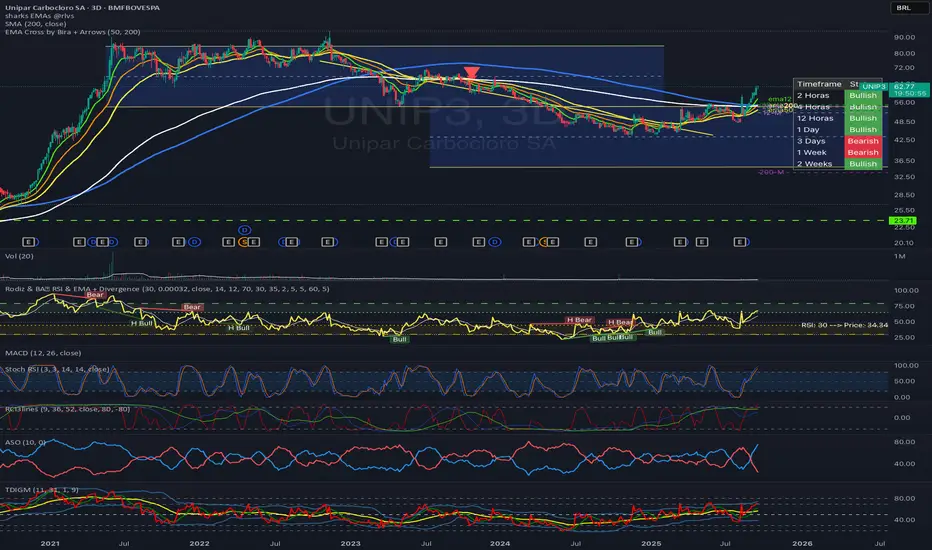Click the Timeframe table header cell

[x=819, y=84]
